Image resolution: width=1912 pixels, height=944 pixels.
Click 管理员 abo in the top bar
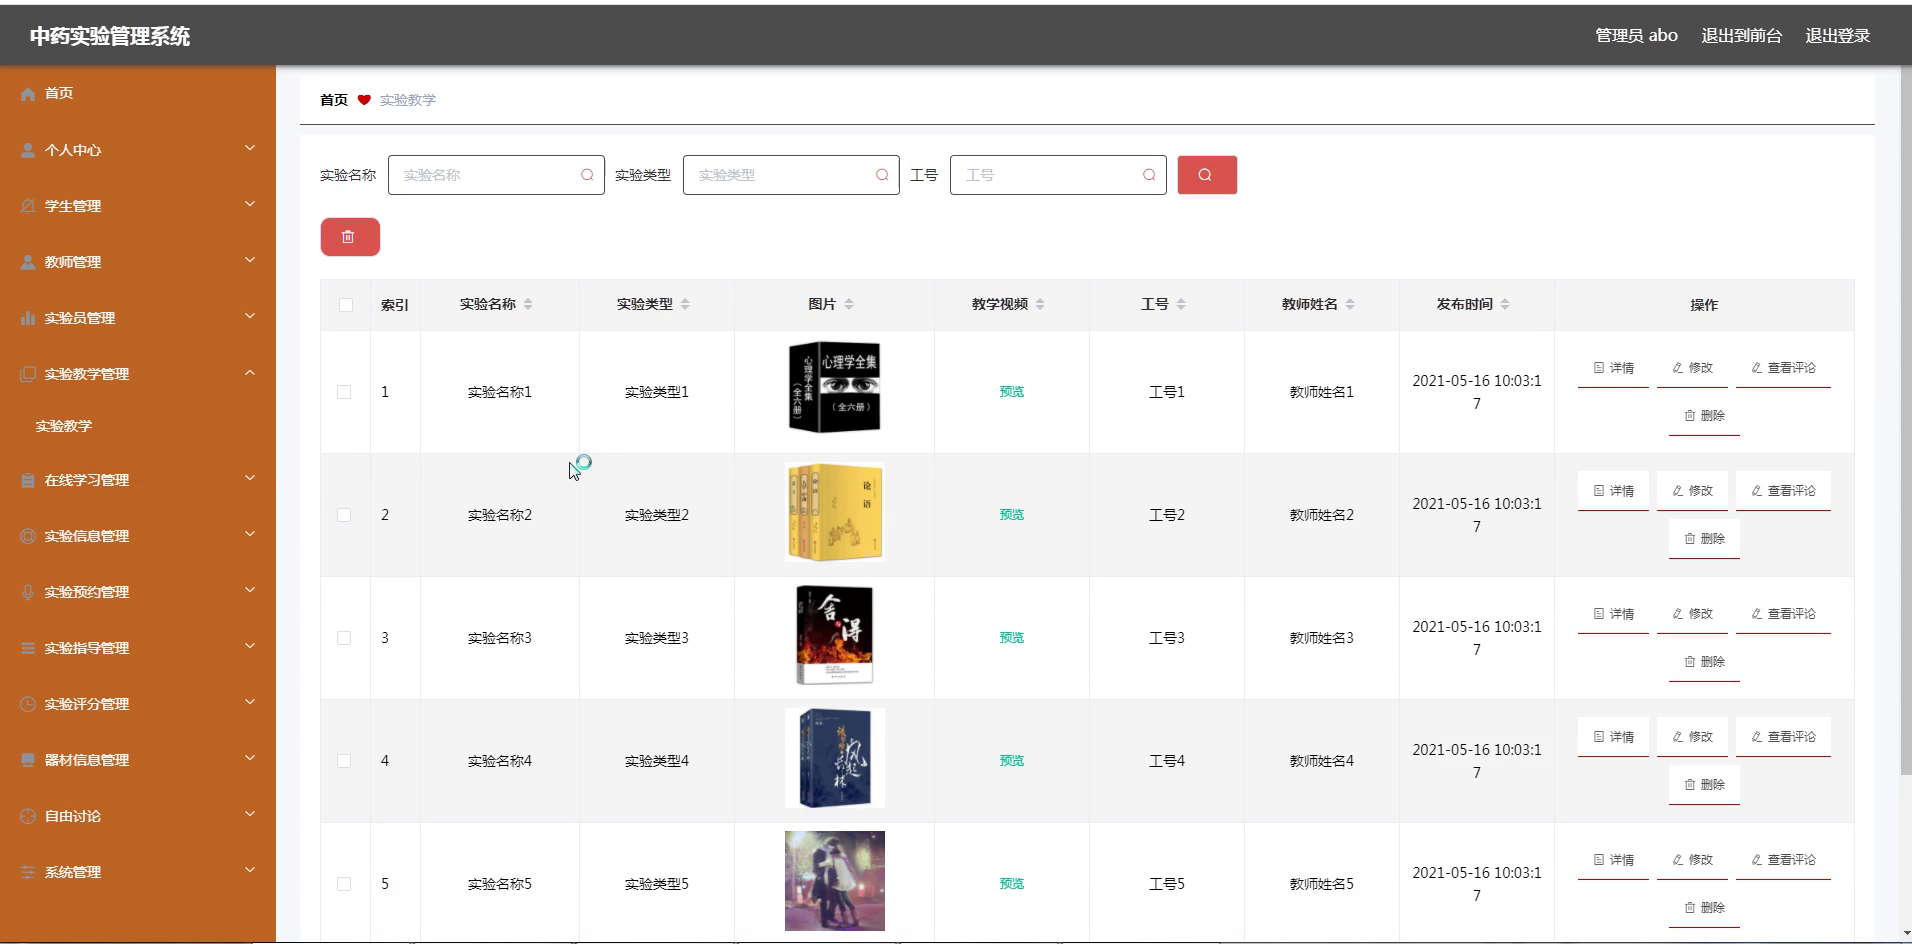(x=1636, y=36)
